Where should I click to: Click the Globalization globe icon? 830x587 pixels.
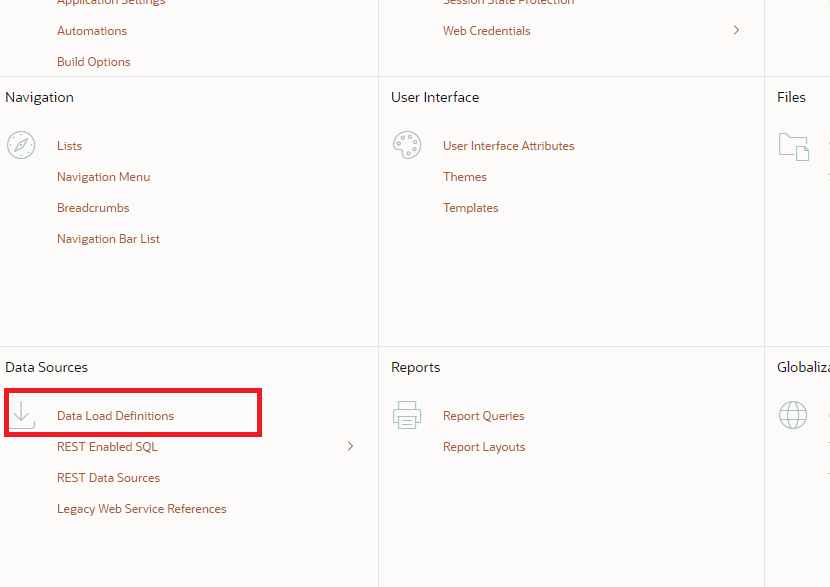click(793, 415)
